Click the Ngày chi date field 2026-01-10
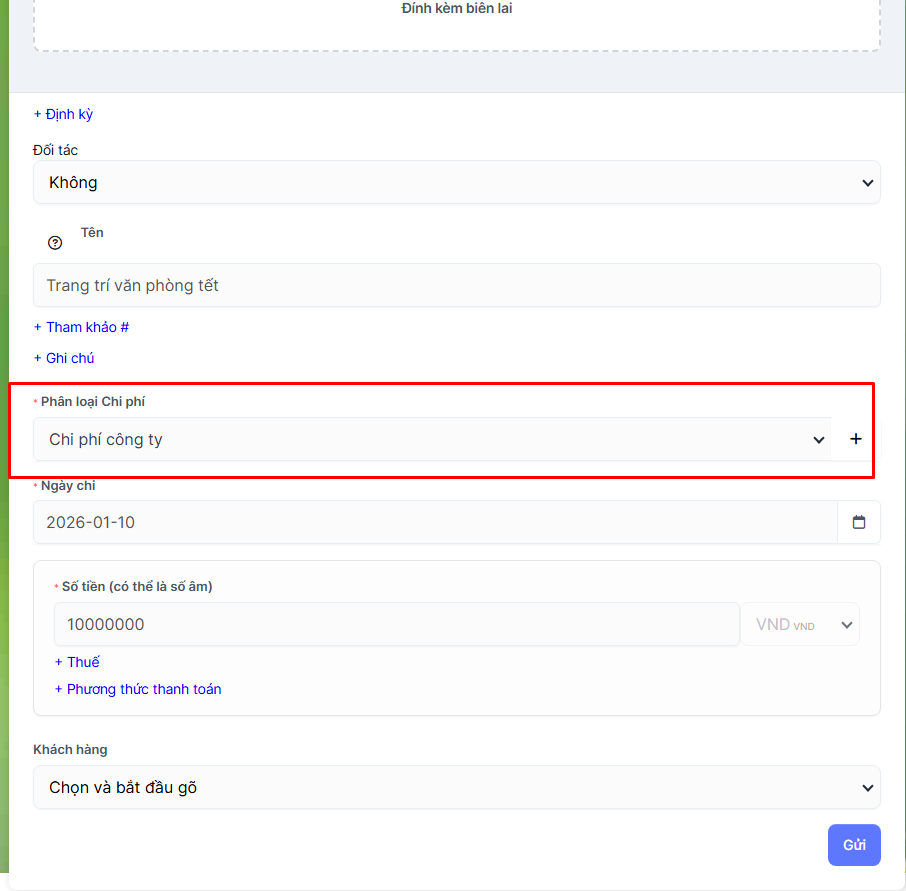Screen dimensions: 906x891 [x=434, y=522]
